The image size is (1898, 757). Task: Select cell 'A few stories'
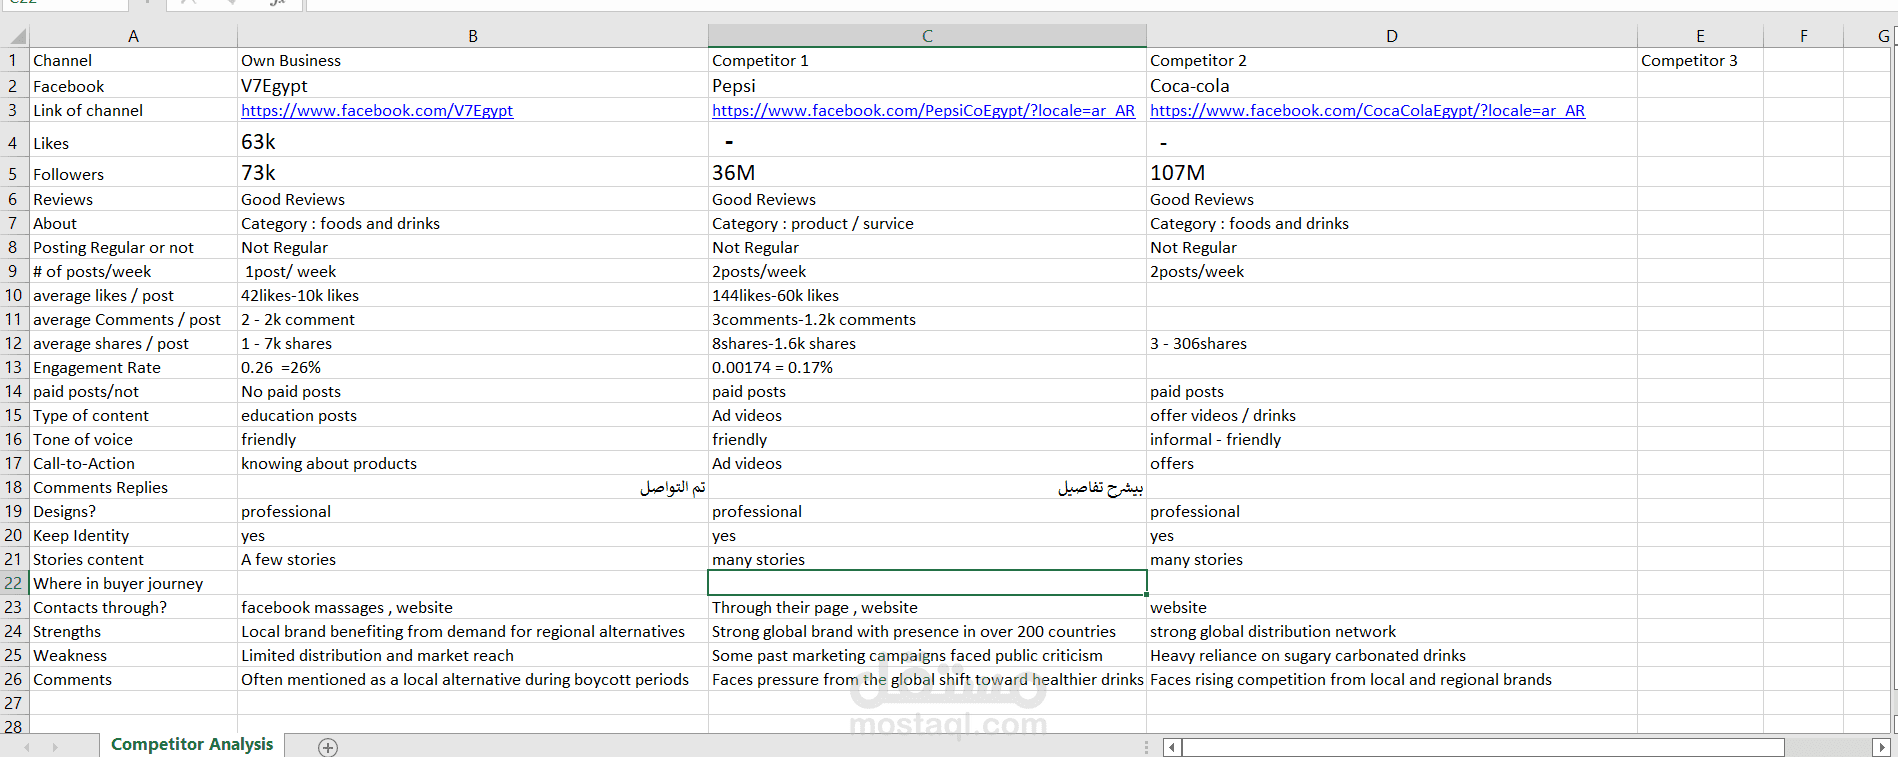(473, 560)
